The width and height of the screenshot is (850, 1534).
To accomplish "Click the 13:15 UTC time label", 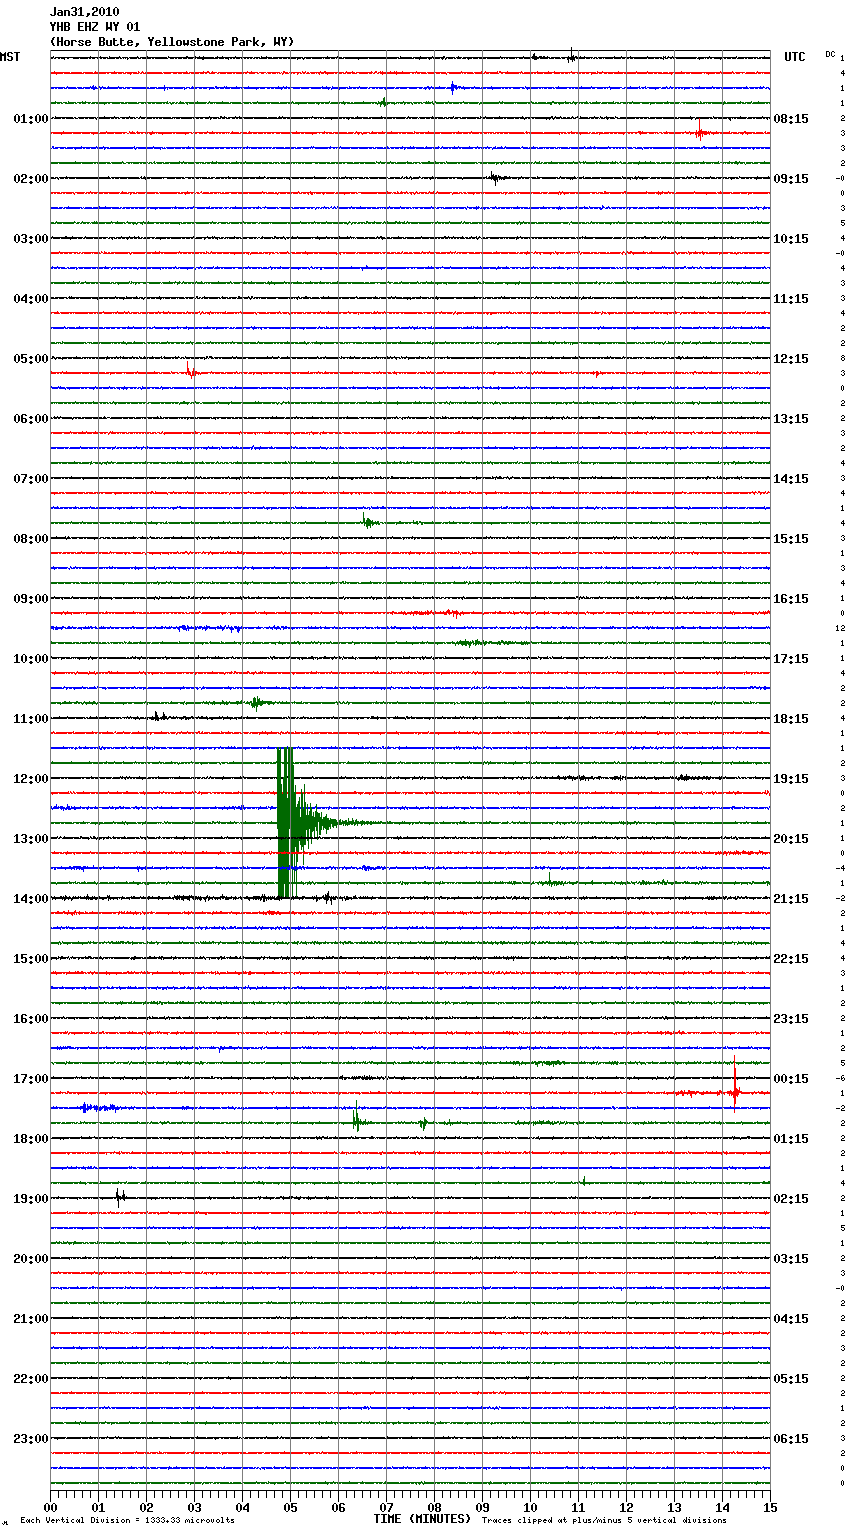I will click(791, 419).
